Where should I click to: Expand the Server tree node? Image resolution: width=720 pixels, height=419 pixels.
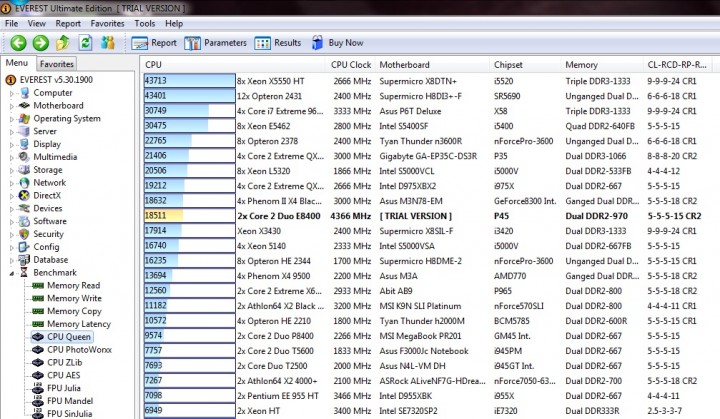coord(12,132)
